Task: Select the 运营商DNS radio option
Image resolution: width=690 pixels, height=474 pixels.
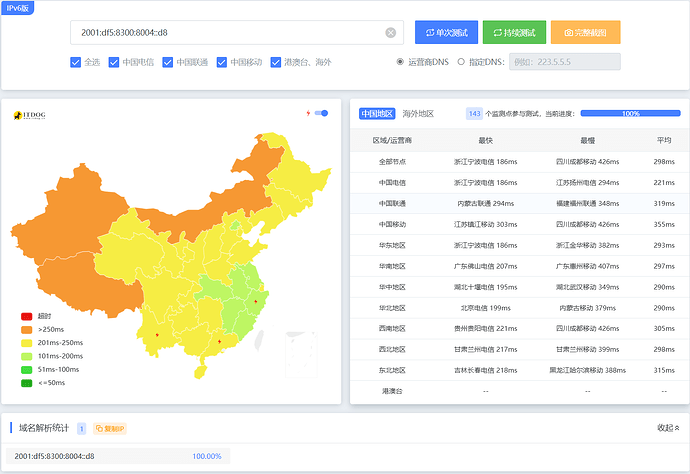Action: (400, 62)
